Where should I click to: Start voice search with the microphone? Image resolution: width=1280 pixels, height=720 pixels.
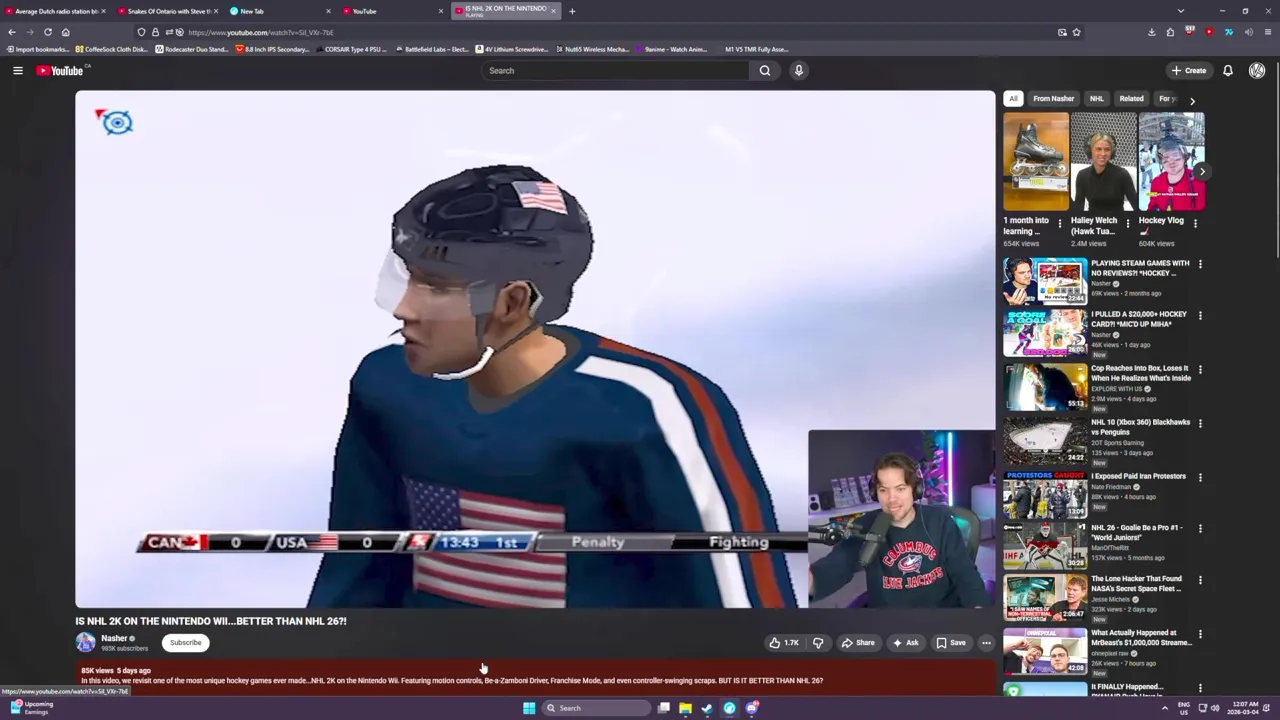(798, 70)
